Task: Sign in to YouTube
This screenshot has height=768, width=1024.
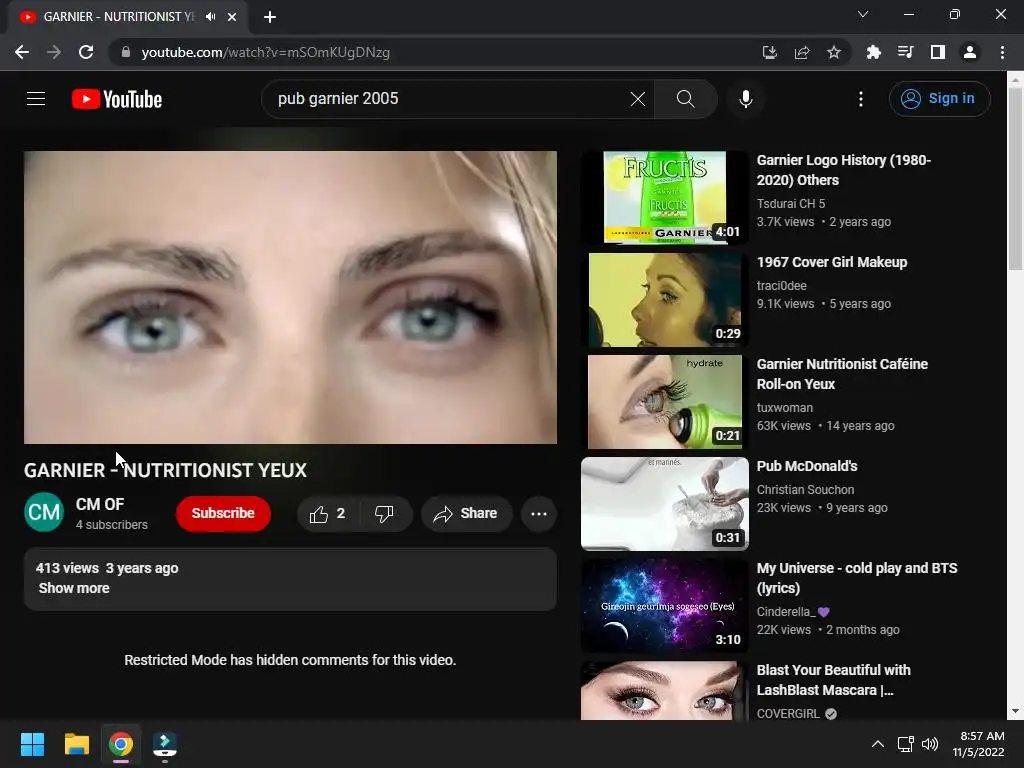Action: coord(939,99)
